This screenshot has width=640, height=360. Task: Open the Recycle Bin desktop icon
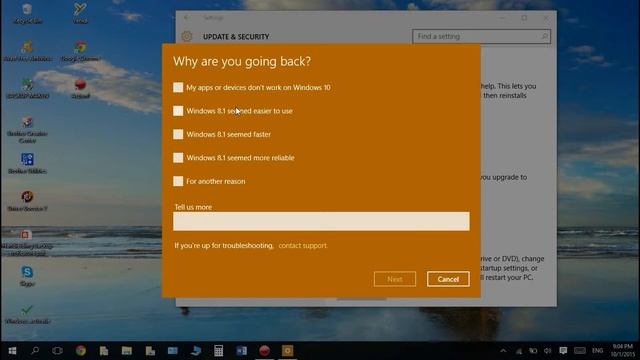point(27,13)
